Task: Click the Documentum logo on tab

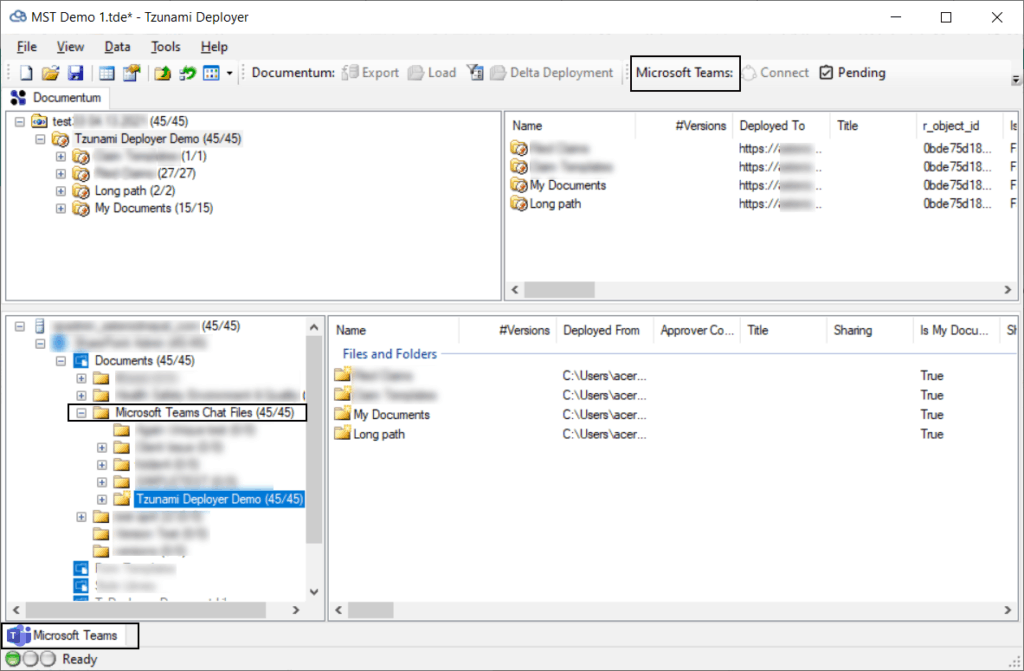Action: [x=18, y=98]
